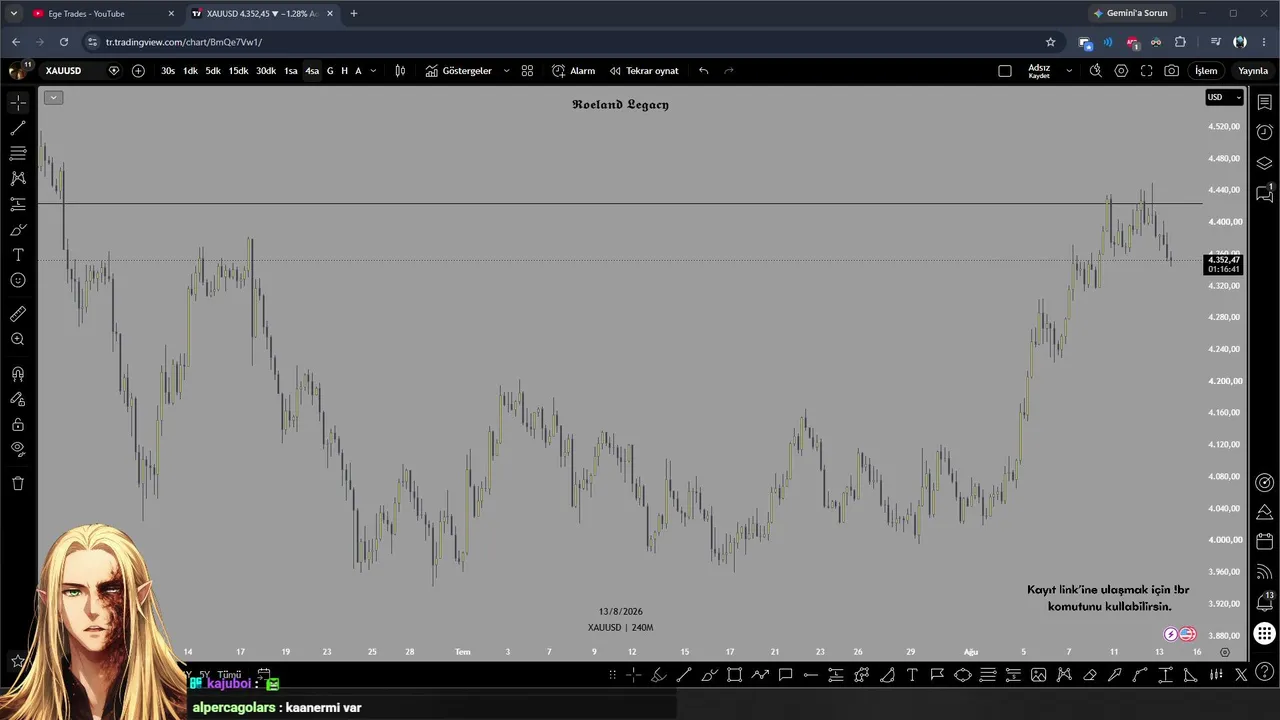The width and height of the screenshot is (1280, 720).
Task: Take a chart snapshot with camera icon
Action: (1172, 71)
